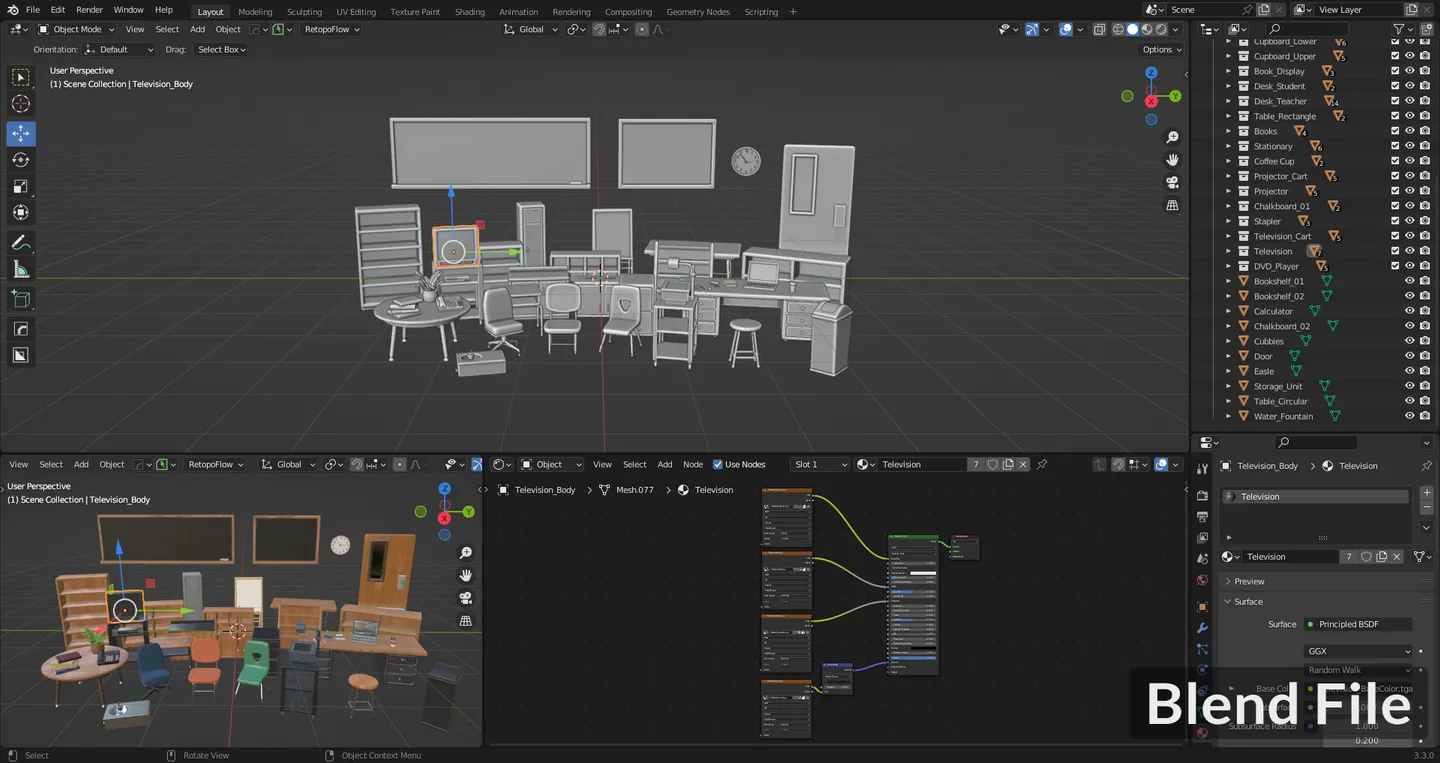Toggle proportional editing in top viewport header
Image resolution: width=1440 pixels, height=763 pixels.
(642, 29)
